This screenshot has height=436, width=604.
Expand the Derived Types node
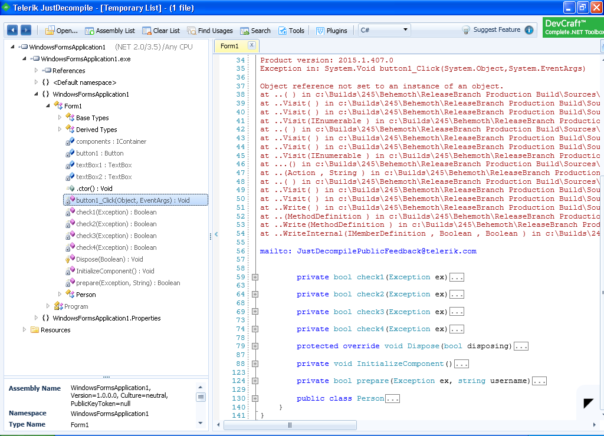point(59,129)
